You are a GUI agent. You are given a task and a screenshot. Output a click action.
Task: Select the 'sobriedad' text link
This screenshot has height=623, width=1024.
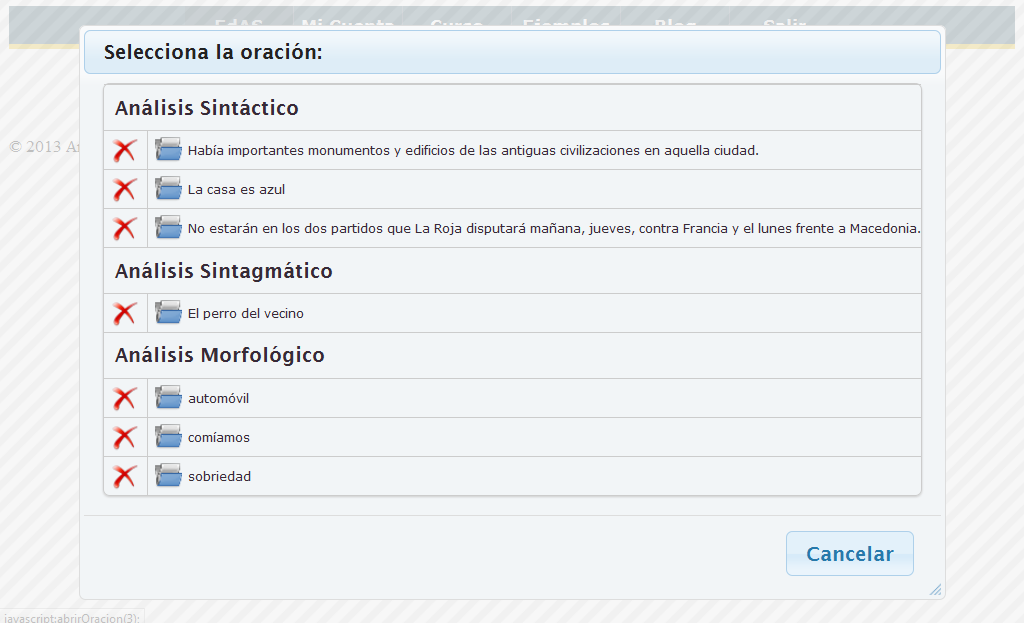[x=219, y=477]
